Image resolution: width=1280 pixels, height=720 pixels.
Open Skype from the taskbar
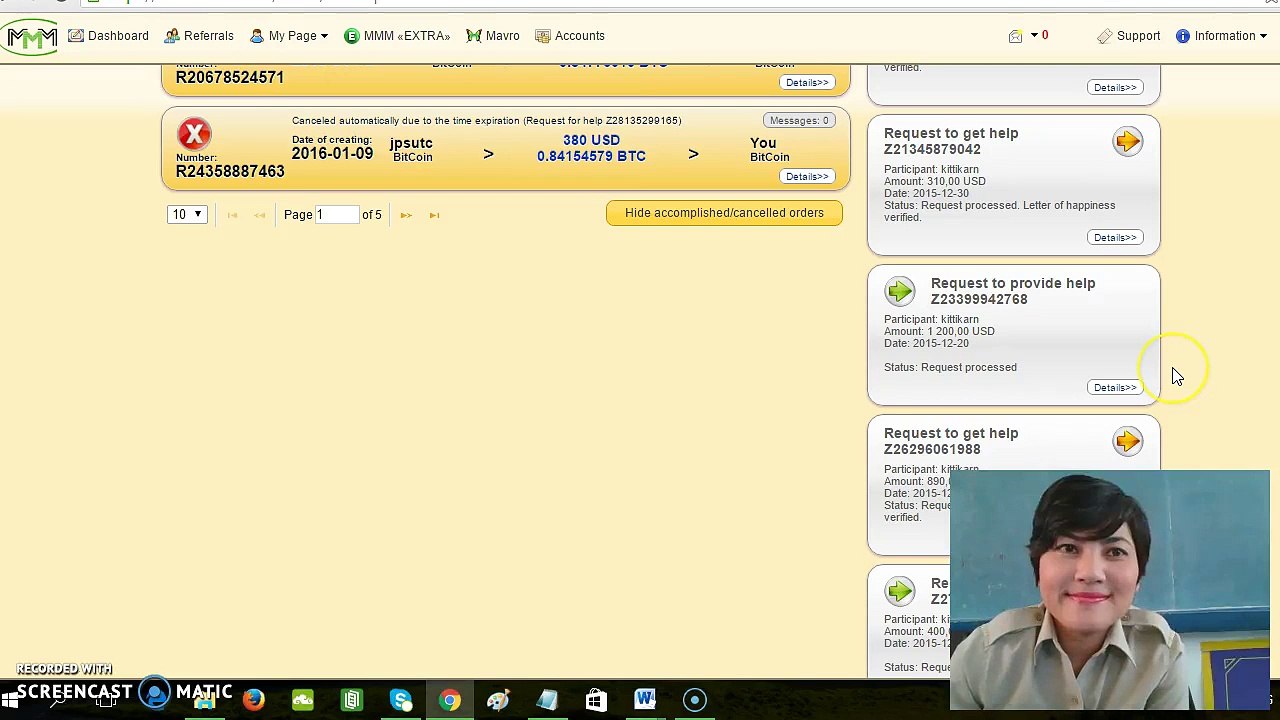(x=400, y=700)
